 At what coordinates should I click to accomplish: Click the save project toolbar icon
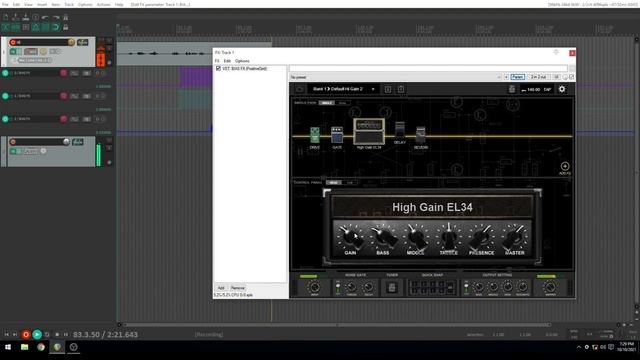25,17
